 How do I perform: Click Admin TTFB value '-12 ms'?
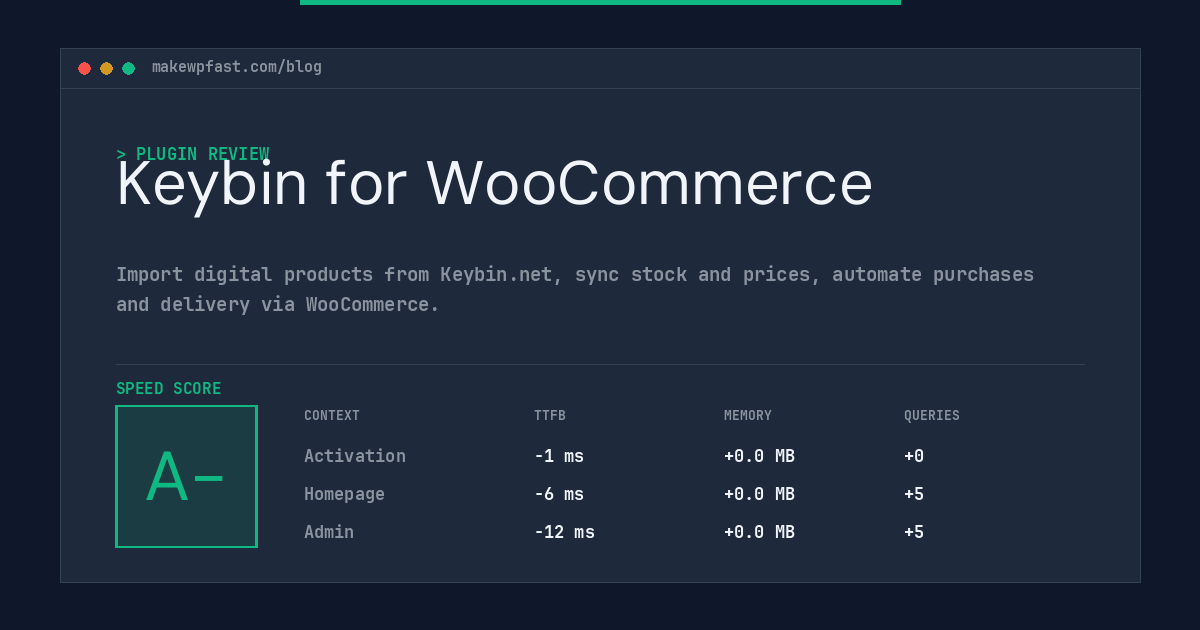point(564,532)
